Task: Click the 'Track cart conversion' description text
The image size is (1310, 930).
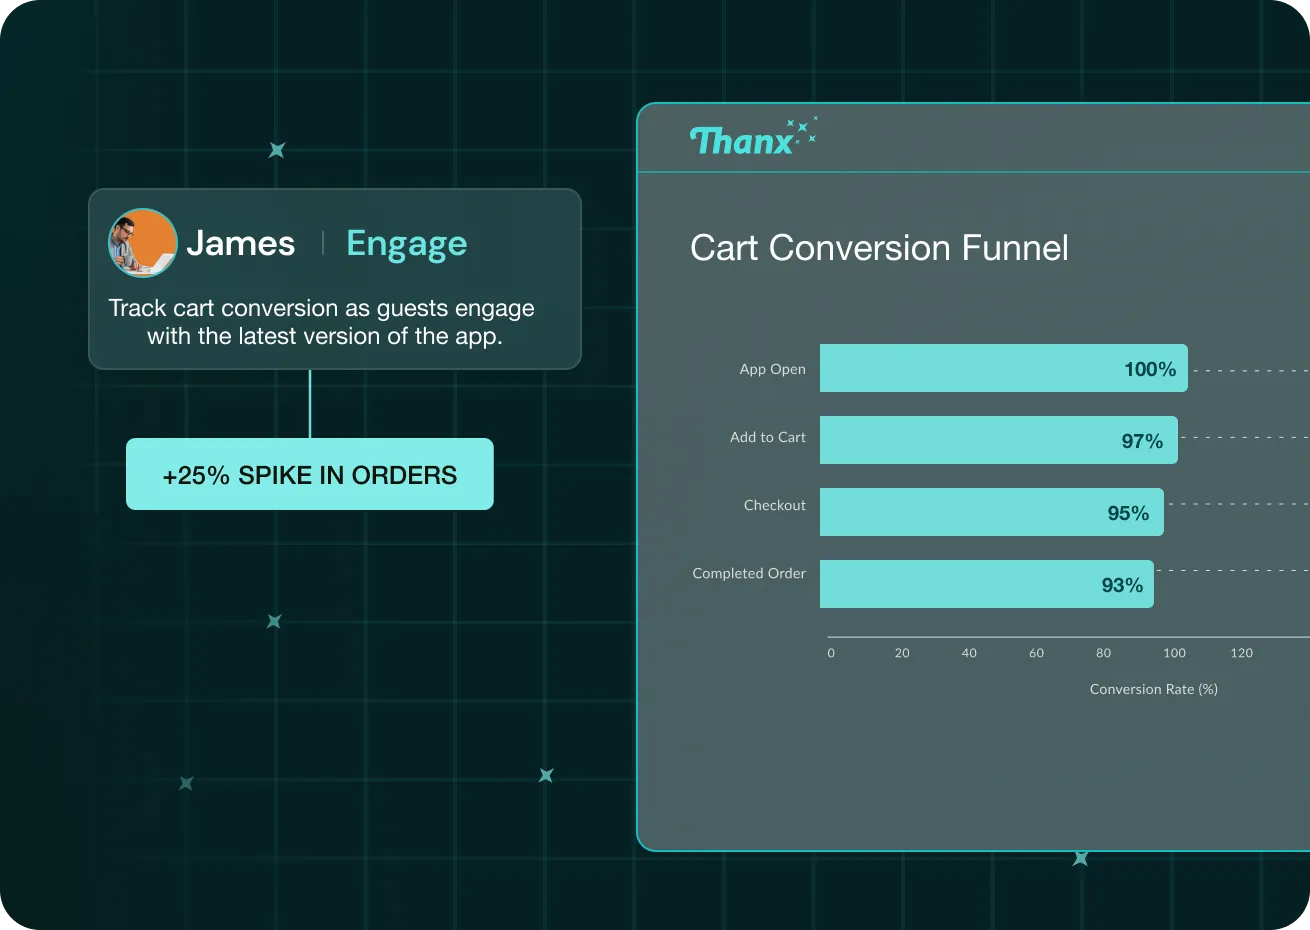Action: pos(322,322)
